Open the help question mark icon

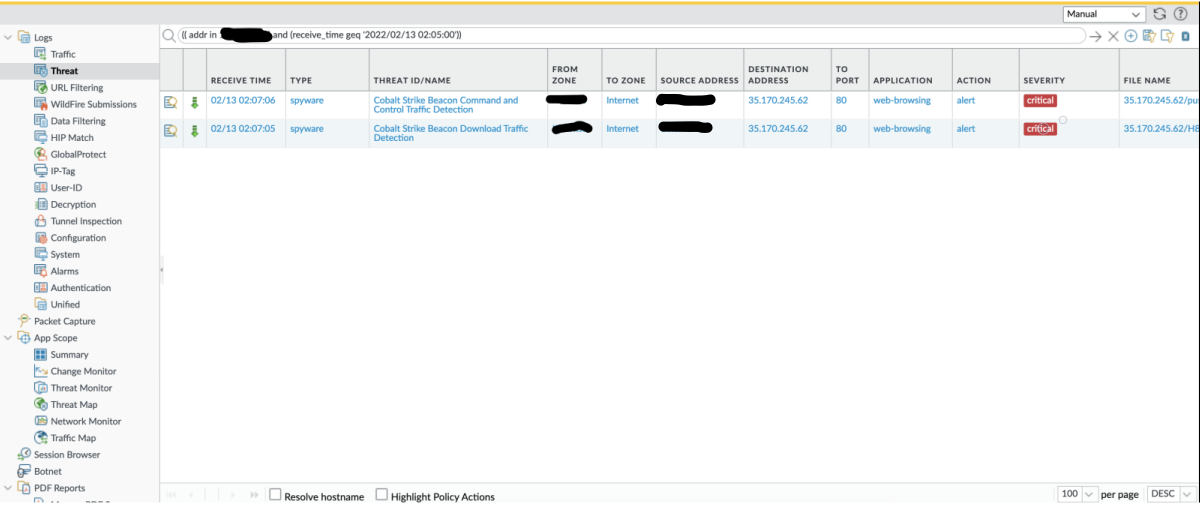click(1181, 14)
